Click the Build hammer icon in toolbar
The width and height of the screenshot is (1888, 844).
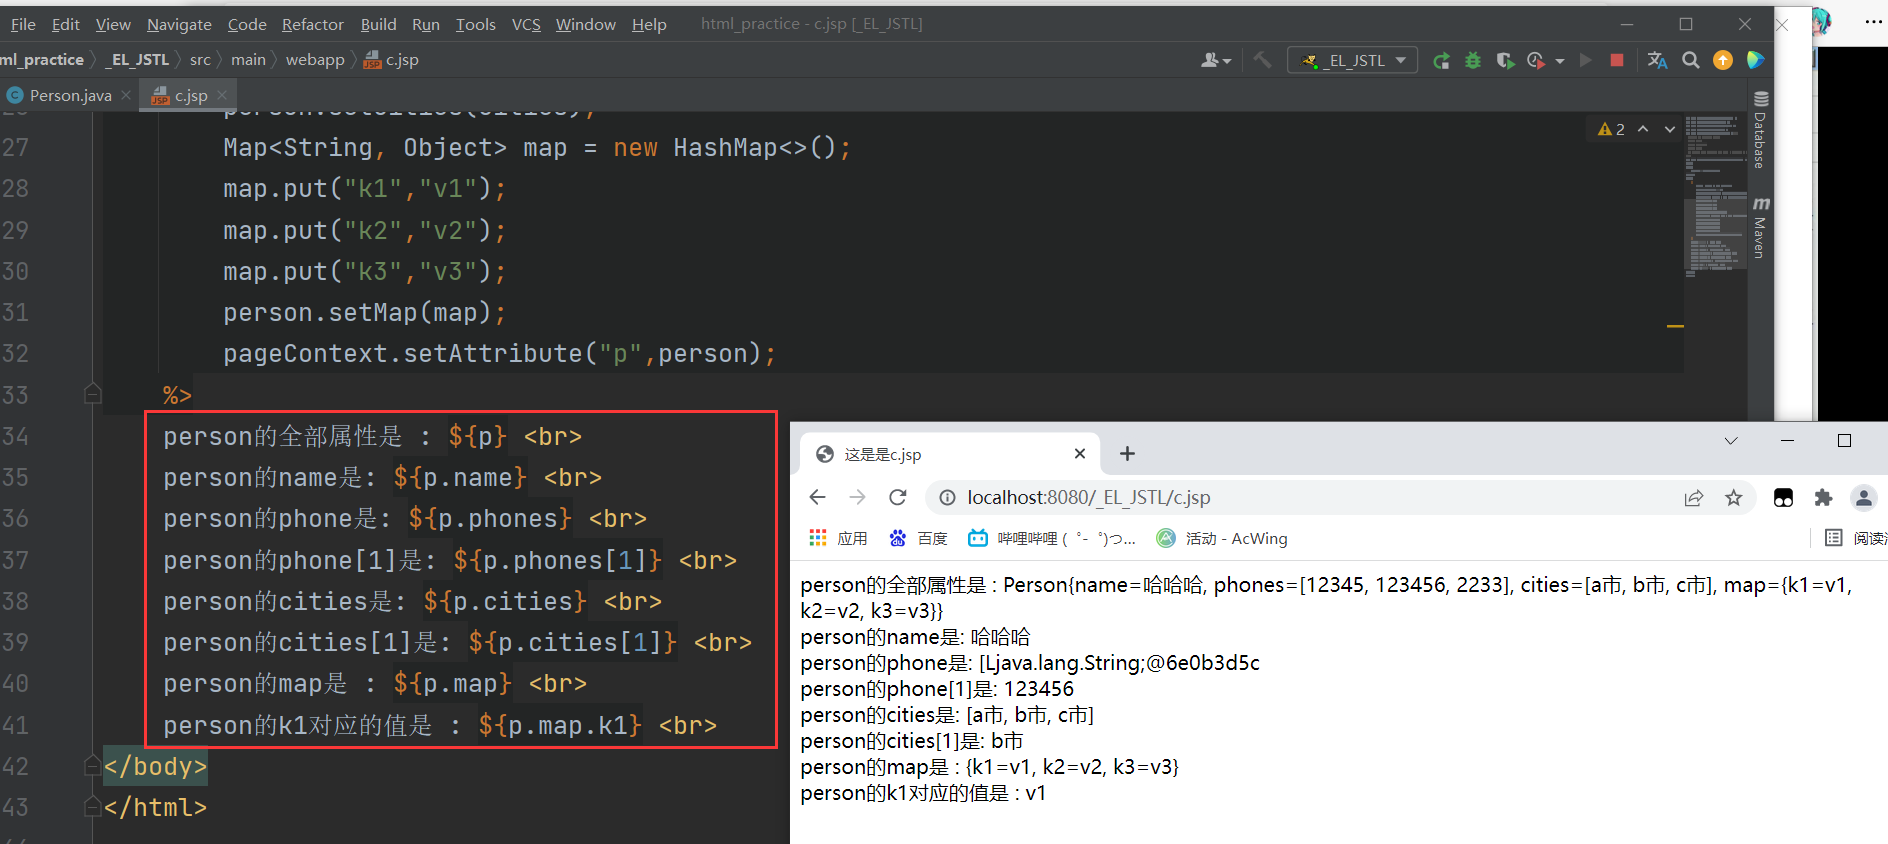[1262, 60]
